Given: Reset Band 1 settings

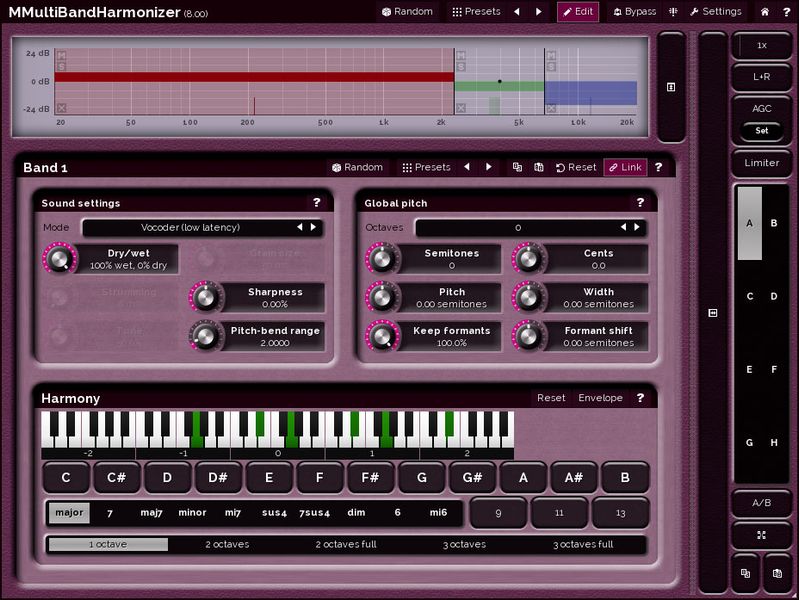Looking at the screenshot, I should tap(577, 167).
